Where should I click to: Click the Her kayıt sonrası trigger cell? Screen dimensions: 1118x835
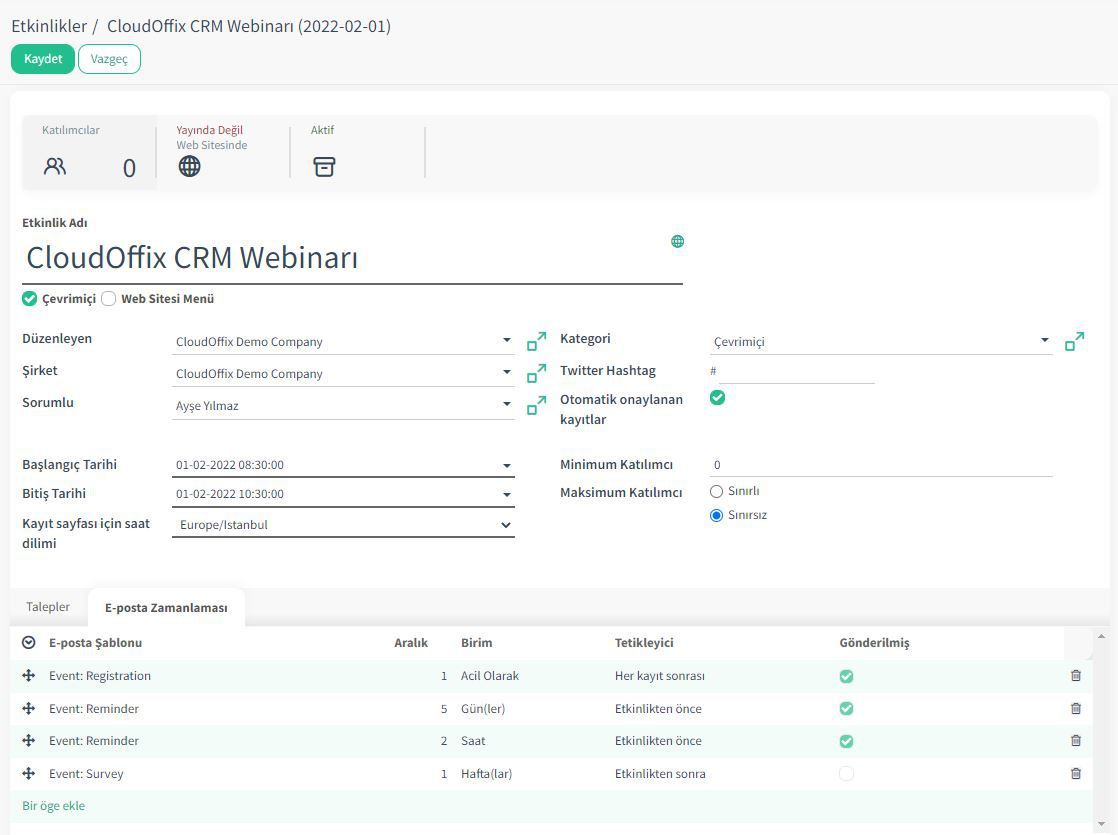coord(660,675)
